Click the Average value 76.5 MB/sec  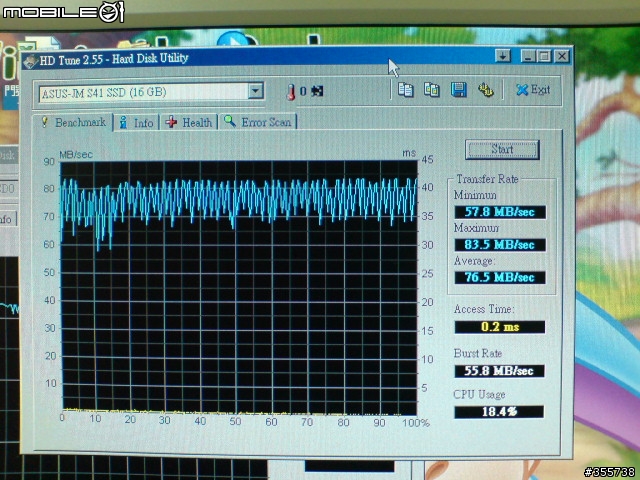pyautogui.click(x=500, y=278)
